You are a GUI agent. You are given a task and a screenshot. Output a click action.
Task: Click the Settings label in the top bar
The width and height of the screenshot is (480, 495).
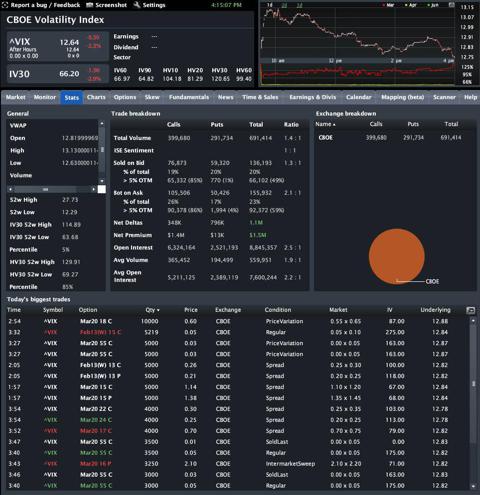(154, 5)
